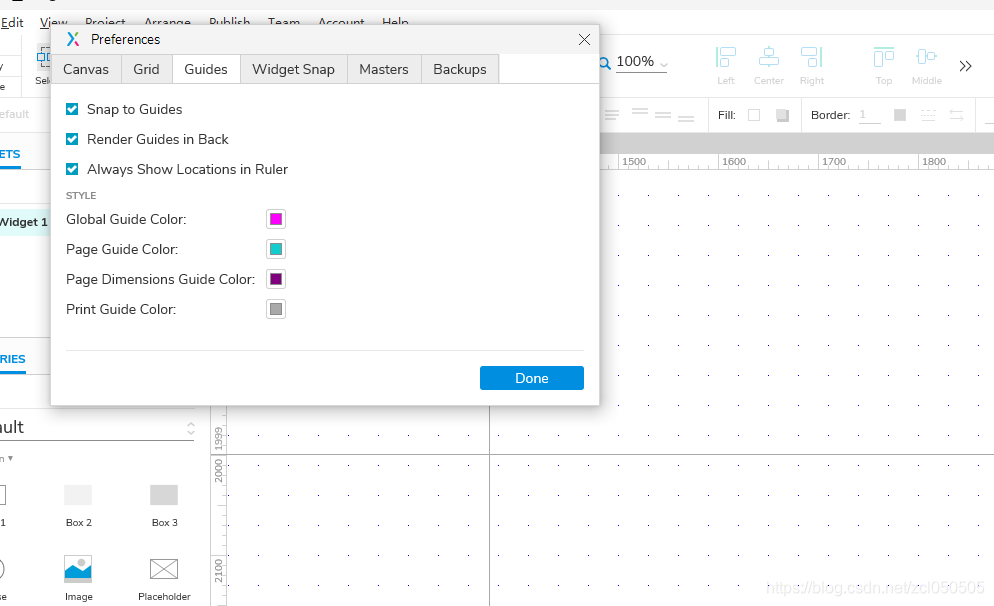Viewport: 994px width, 606px height.
Task: Select the Placeholder widget icon
Action: (164, 569)
